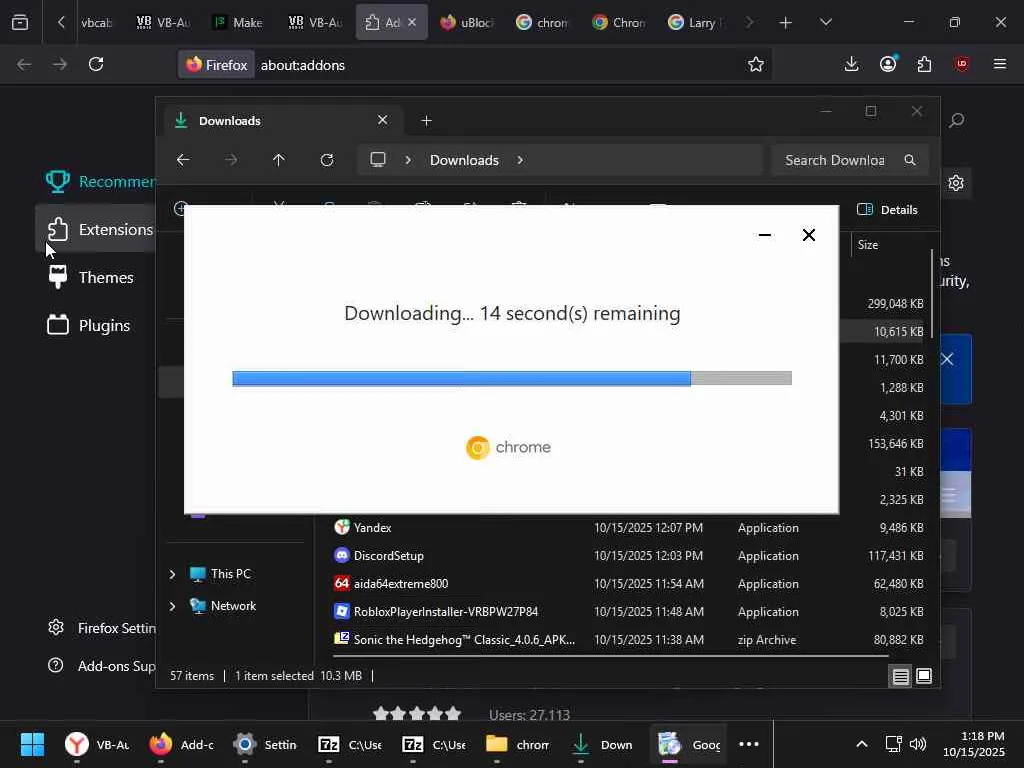Bookmark this page with the star icon
The height and width of the screenshot is (768, 1024).
pos(756,64)
